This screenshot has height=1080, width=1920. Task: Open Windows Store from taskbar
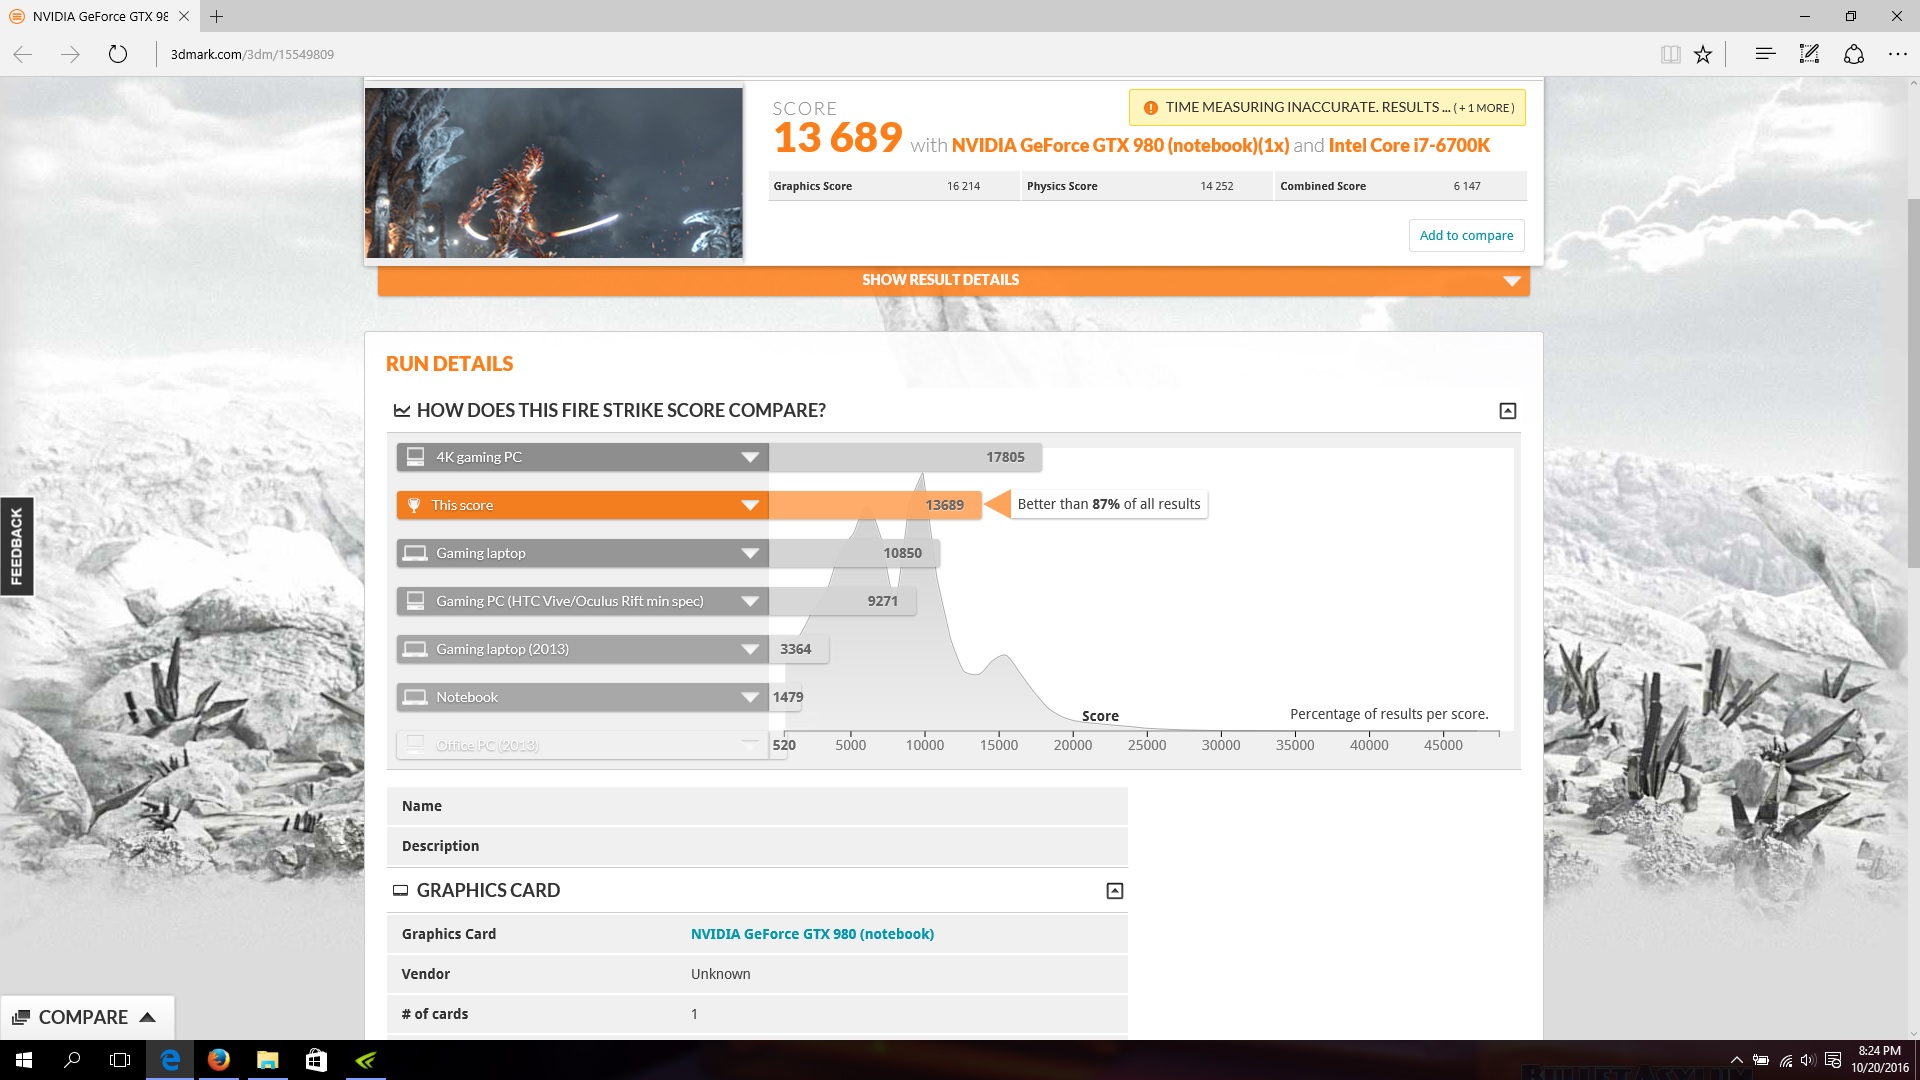coord(316,1060)
